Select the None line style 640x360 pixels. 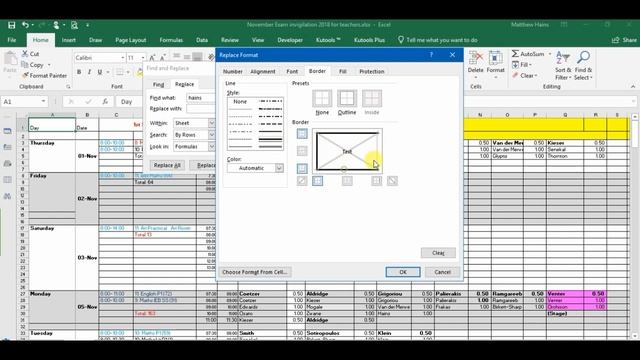click(240, 102)
